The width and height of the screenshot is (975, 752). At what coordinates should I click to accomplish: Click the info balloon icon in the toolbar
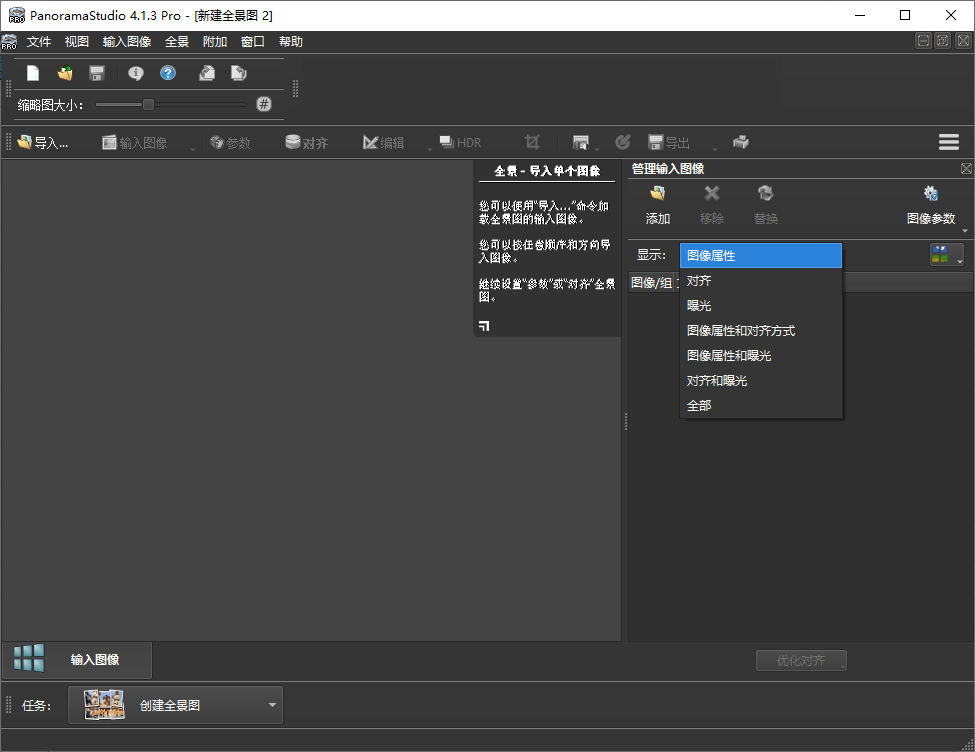point(136,72)
